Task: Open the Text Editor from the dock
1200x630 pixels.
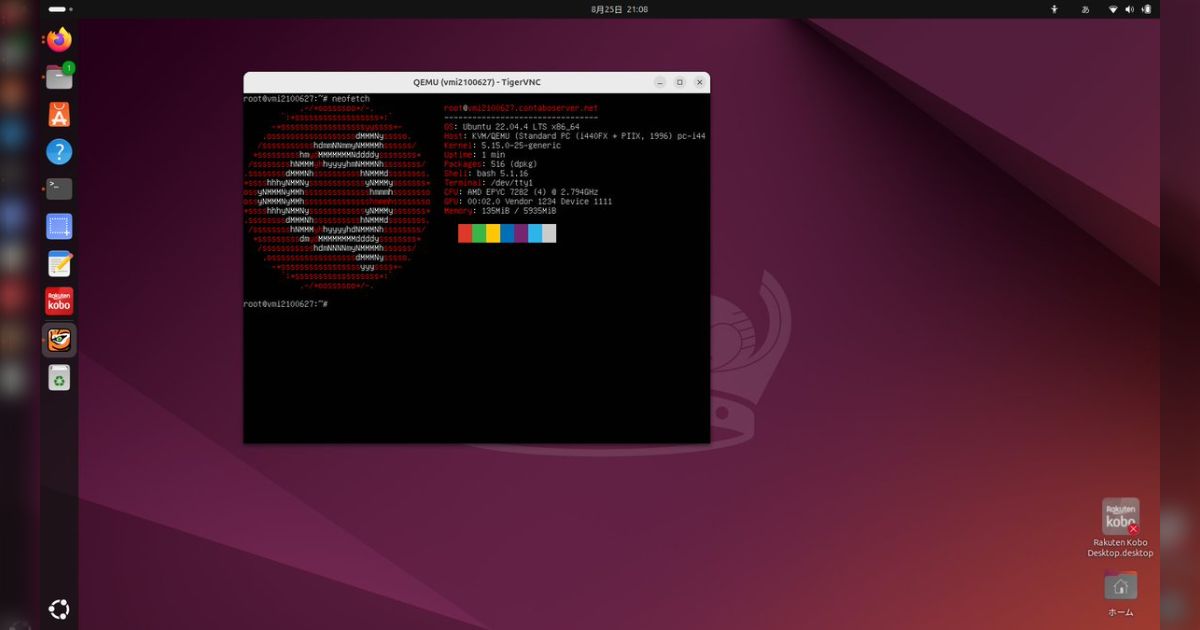Action: click(x=58, y=263)
